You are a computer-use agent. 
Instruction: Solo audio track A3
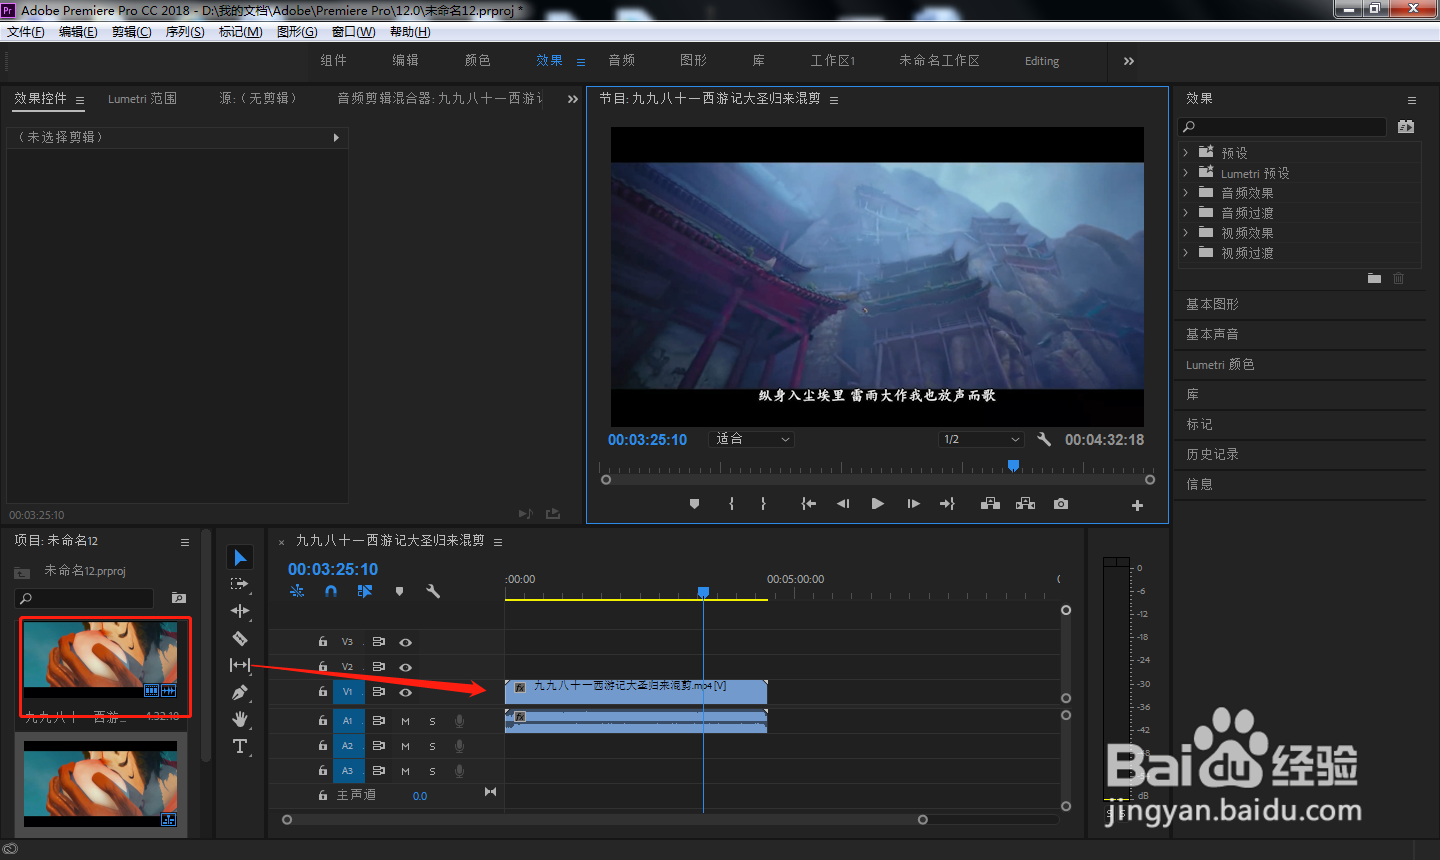[432, 771]
